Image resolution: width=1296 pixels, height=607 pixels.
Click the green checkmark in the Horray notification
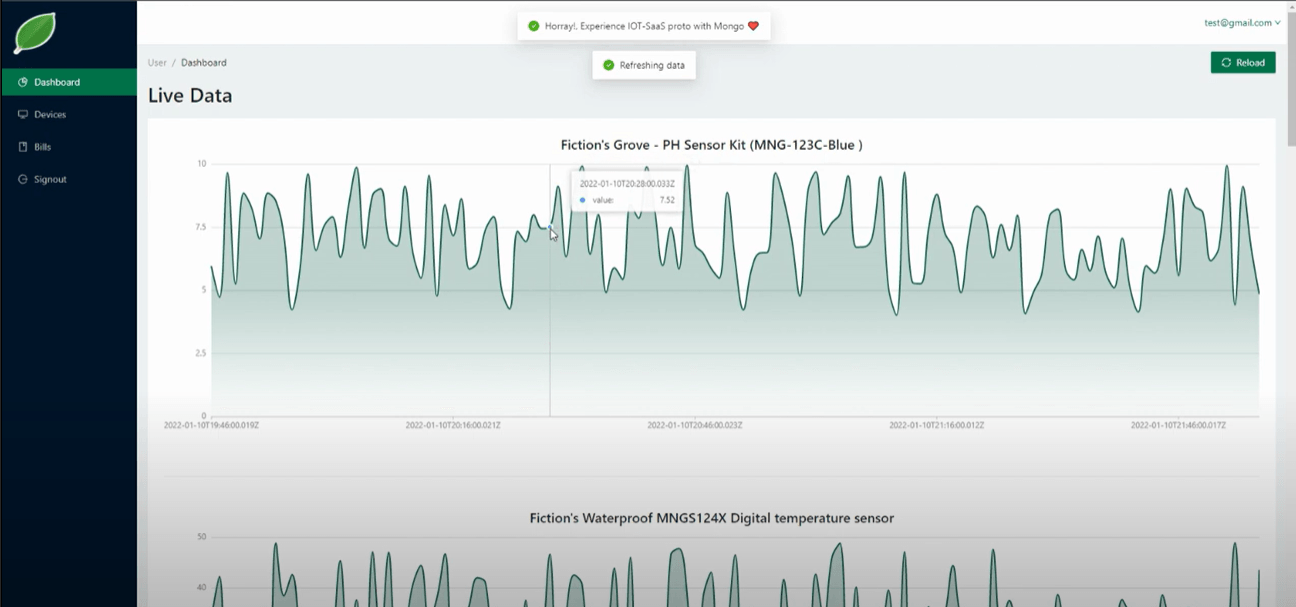coord(533,26)
